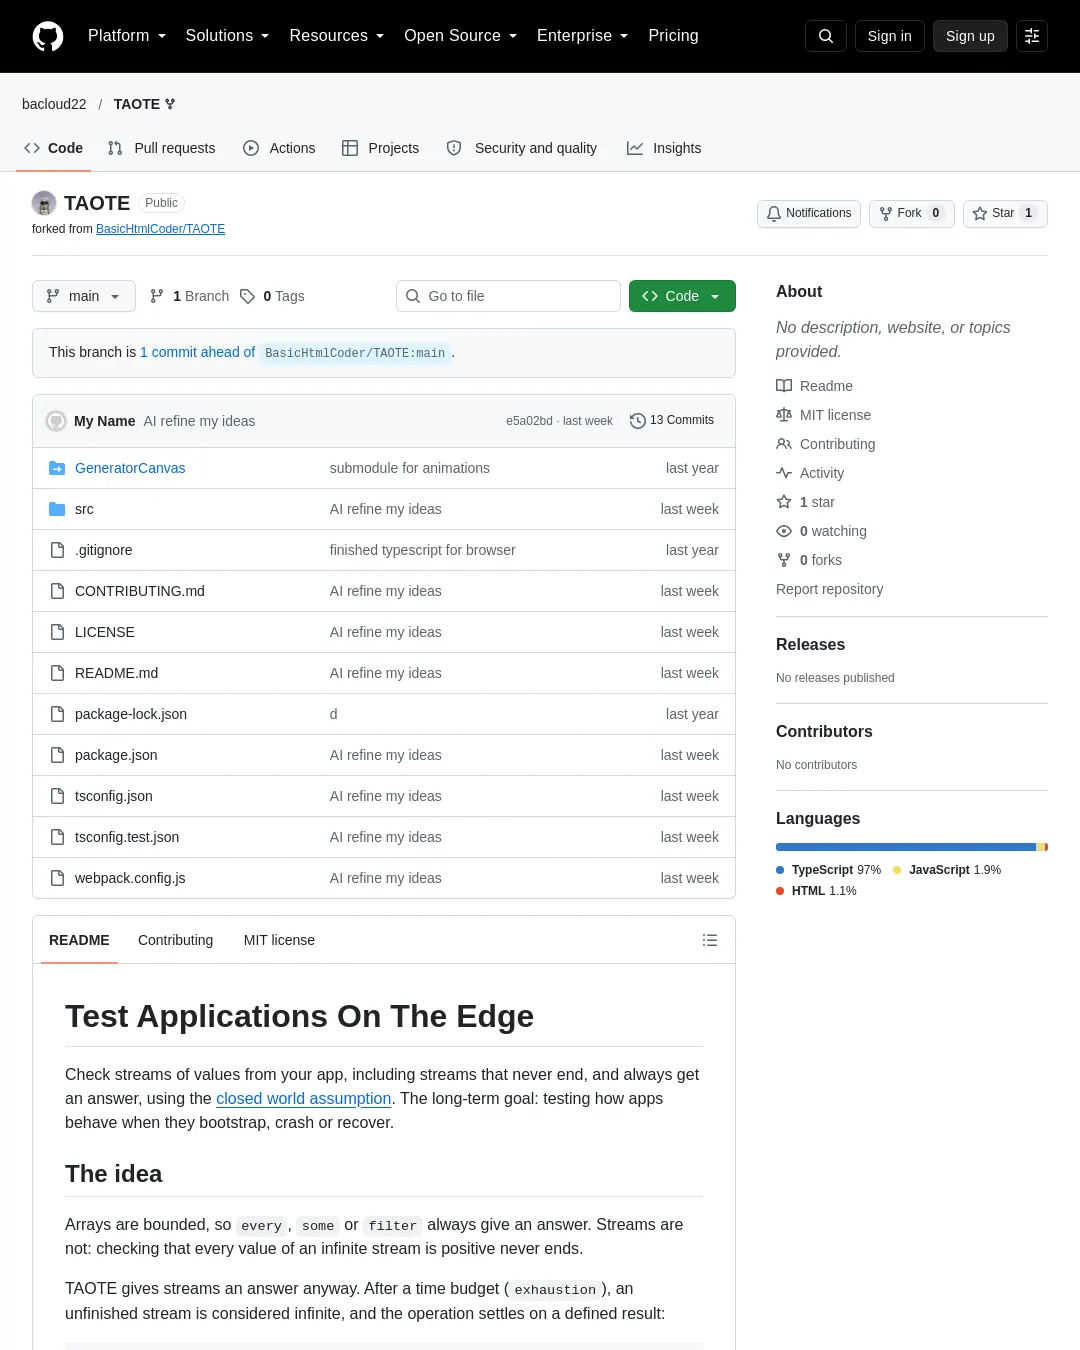The image size is (1080, 1350).
Task: Click the Sign in button
Action: 890,36
